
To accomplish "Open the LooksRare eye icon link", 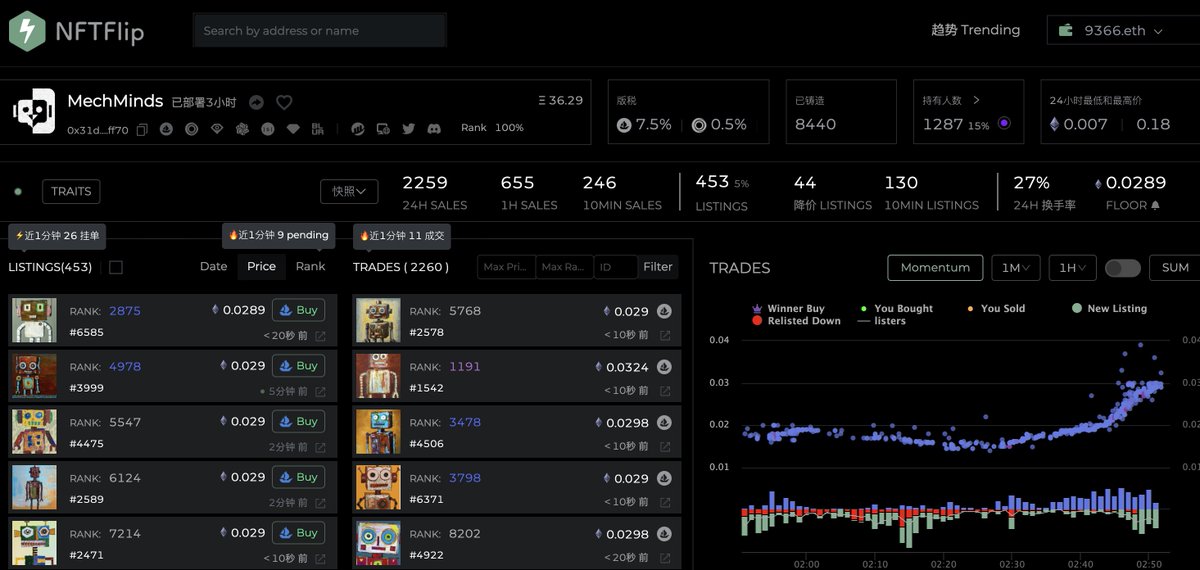I will [217, 129].
